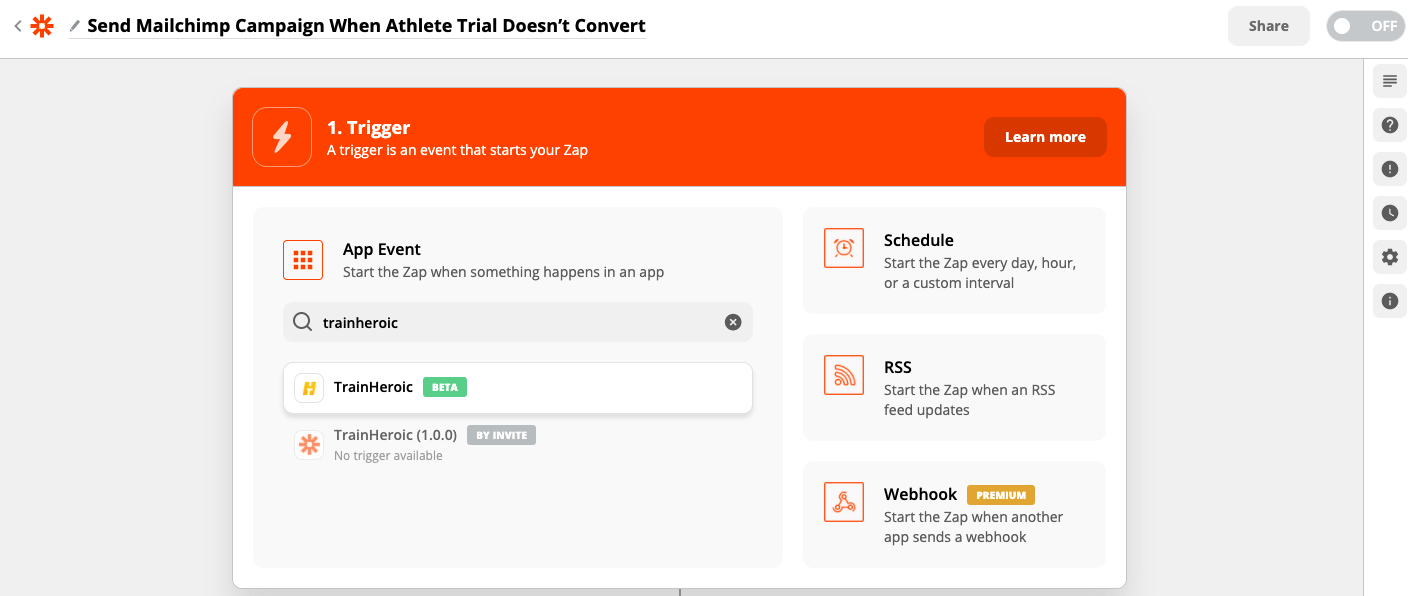The image size is (1408, 596).
Task: Click the Webhook icon
Action: [x=843, y=502]
